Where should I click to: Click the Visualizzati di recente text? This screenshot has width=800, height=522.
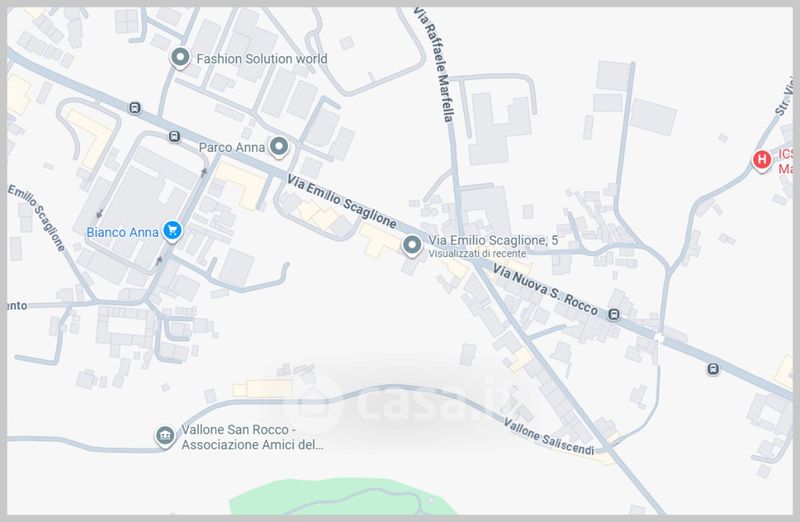click(477, 253)
